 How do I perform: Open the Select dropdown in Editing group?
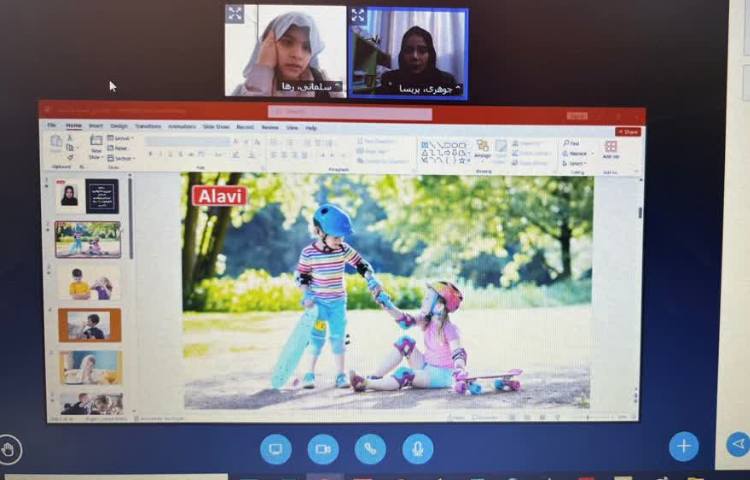click(x=575, y=162)
